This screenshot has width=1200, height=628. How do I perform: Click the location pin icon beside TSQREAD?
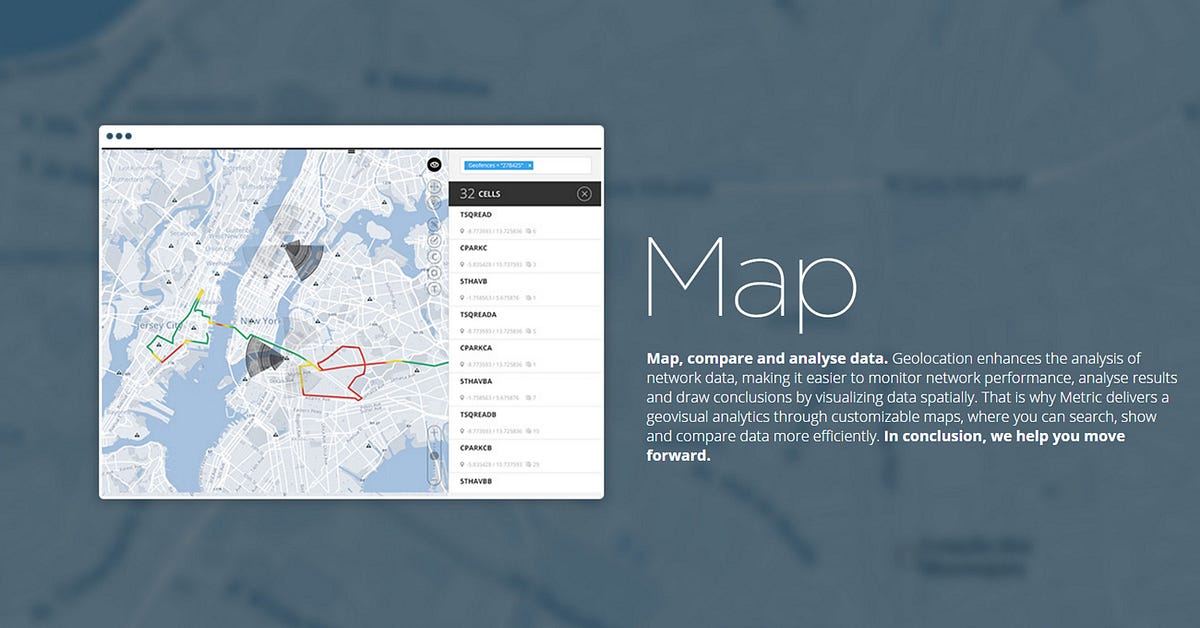tap(461, 231)
